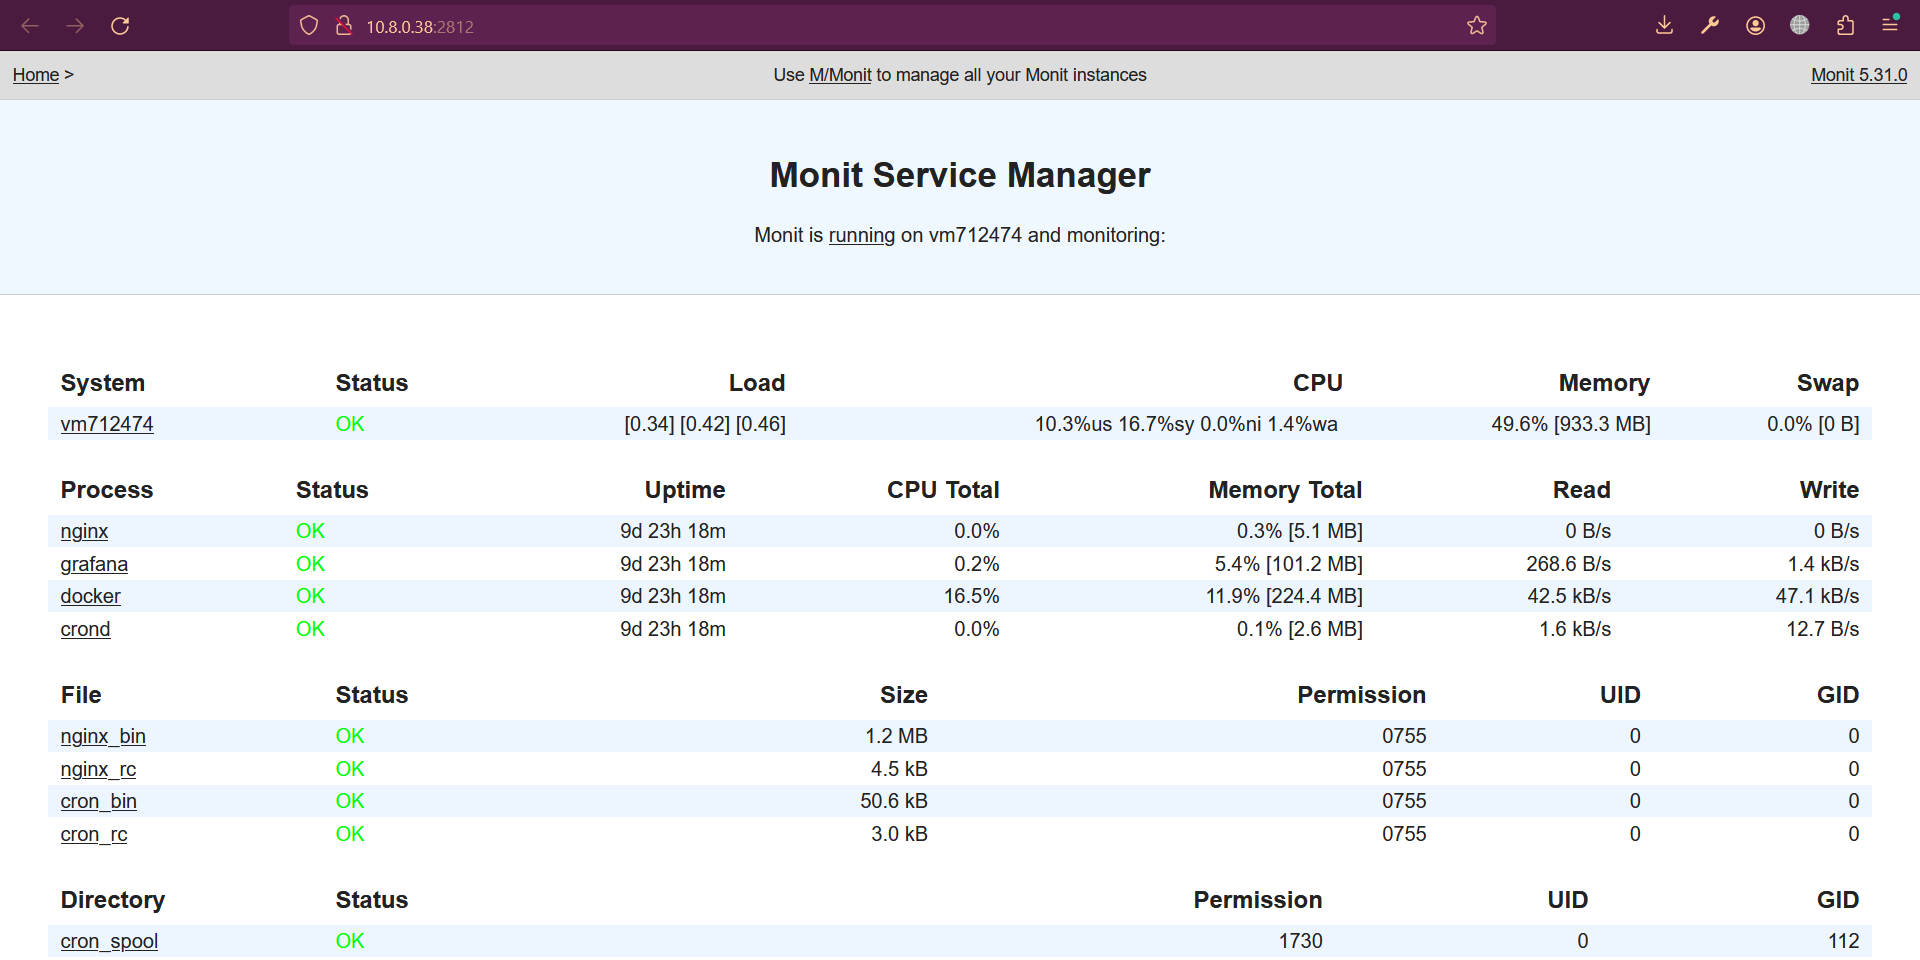This screenshot has height=960, width=1920.
Task: Click crond read rate 1.6 kB/s
Action: point(1575,629)
